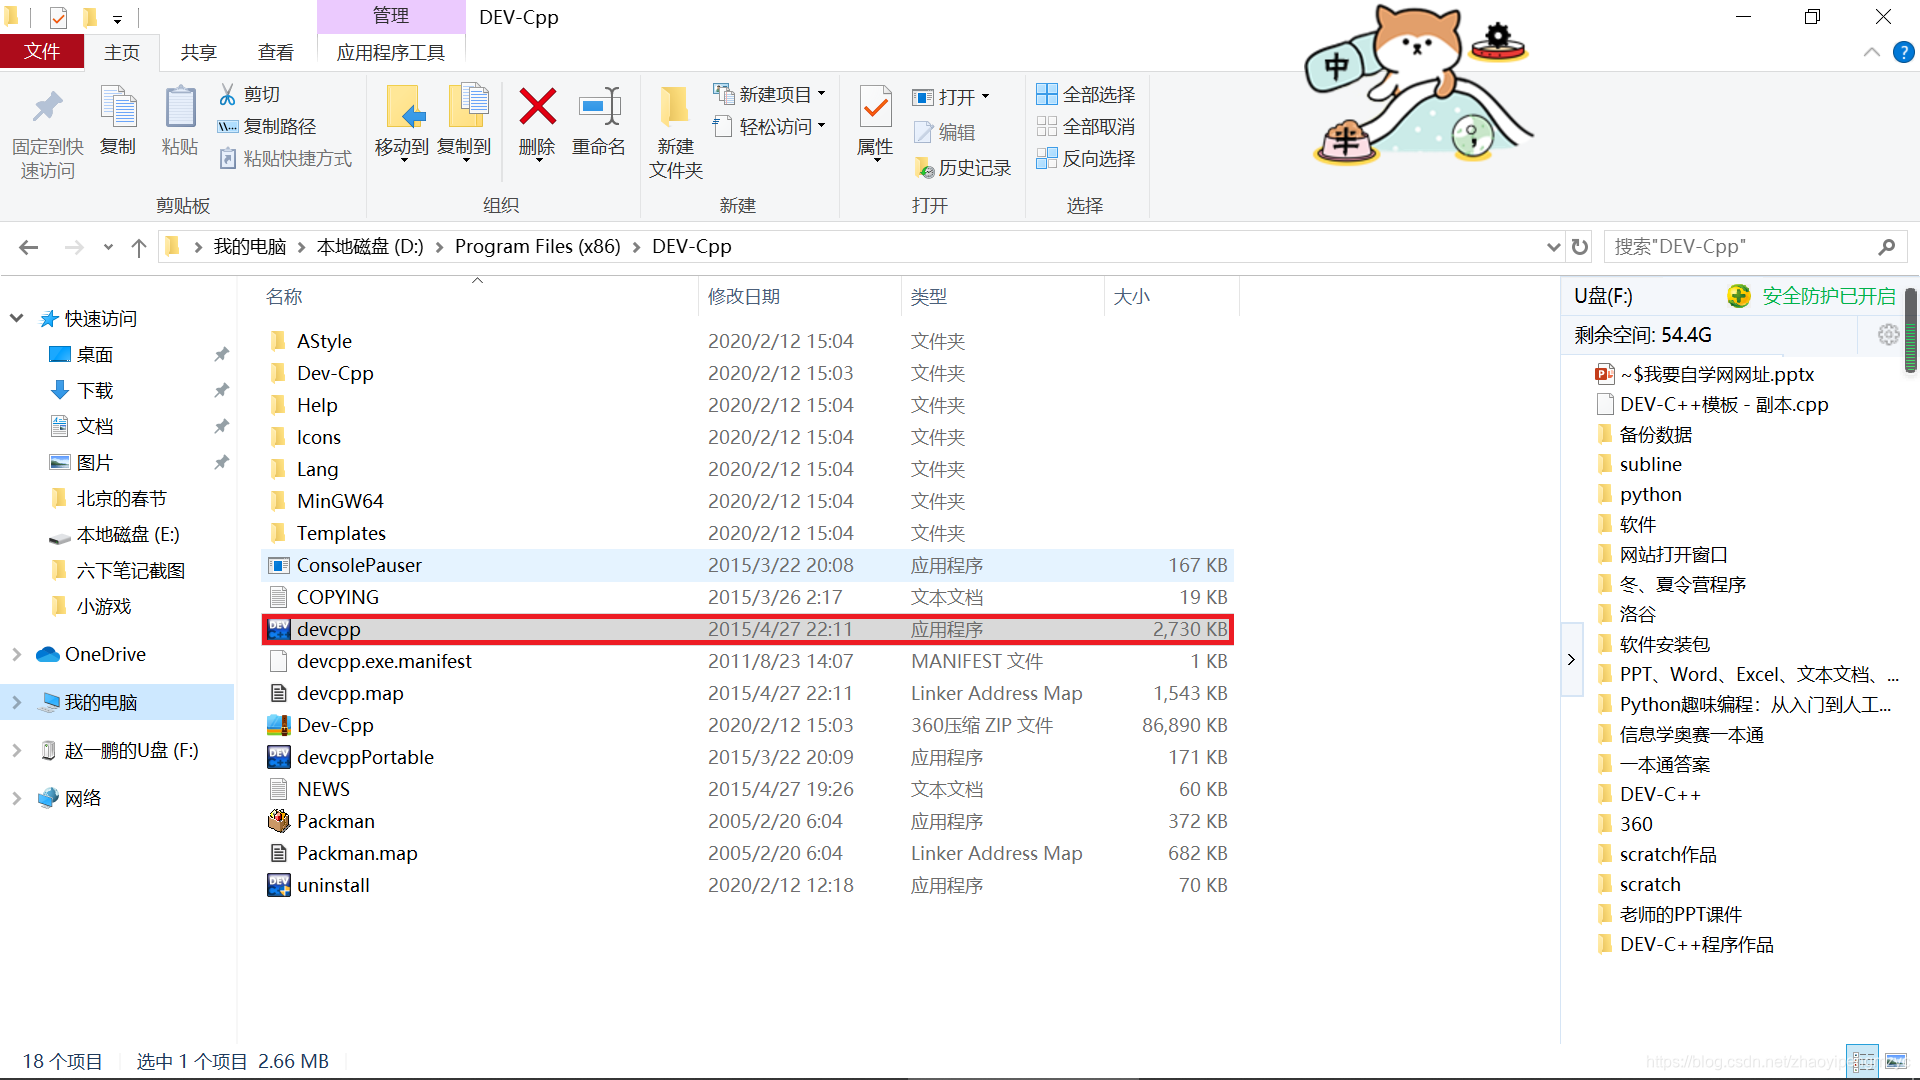
Task: Sort by Name (名称) column header
Action: click(284, 296)
